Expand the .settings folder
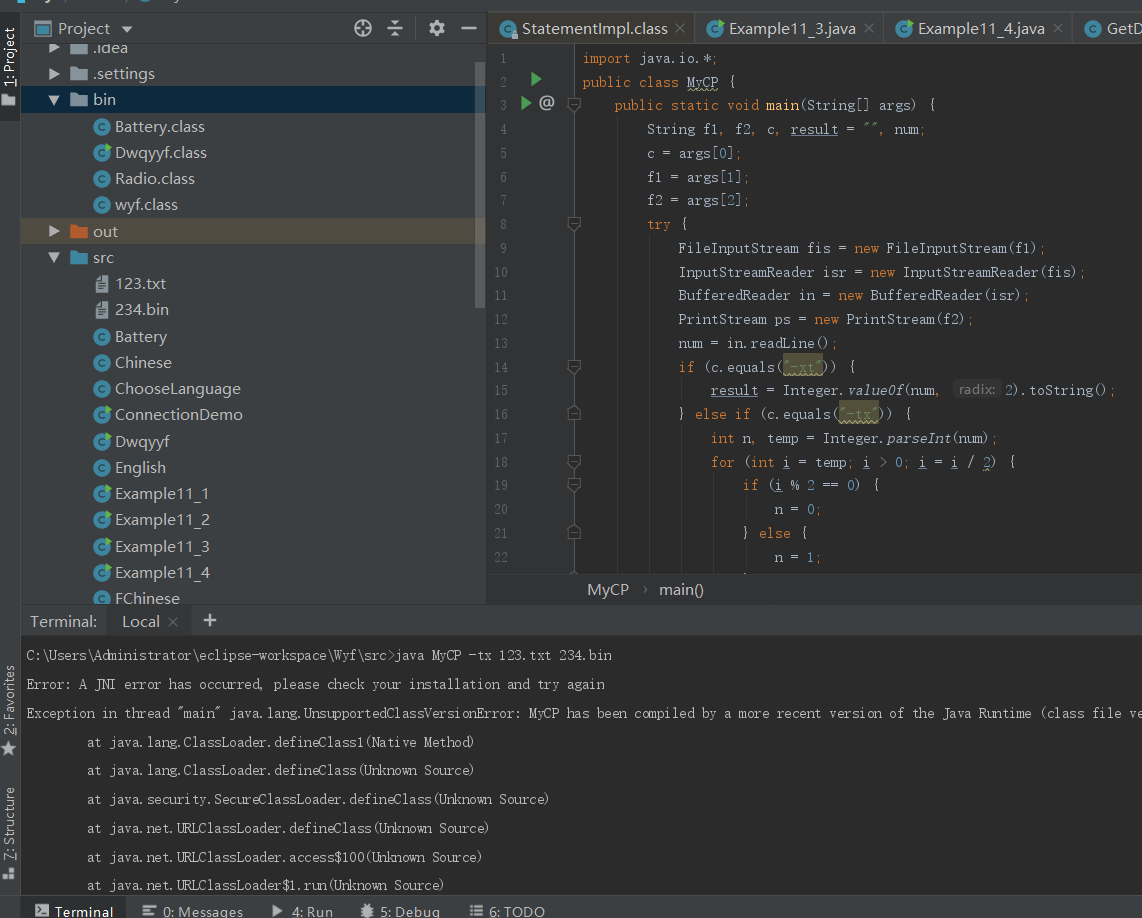The width and height of the screenshot is (1142, 918). click(54, 74)
